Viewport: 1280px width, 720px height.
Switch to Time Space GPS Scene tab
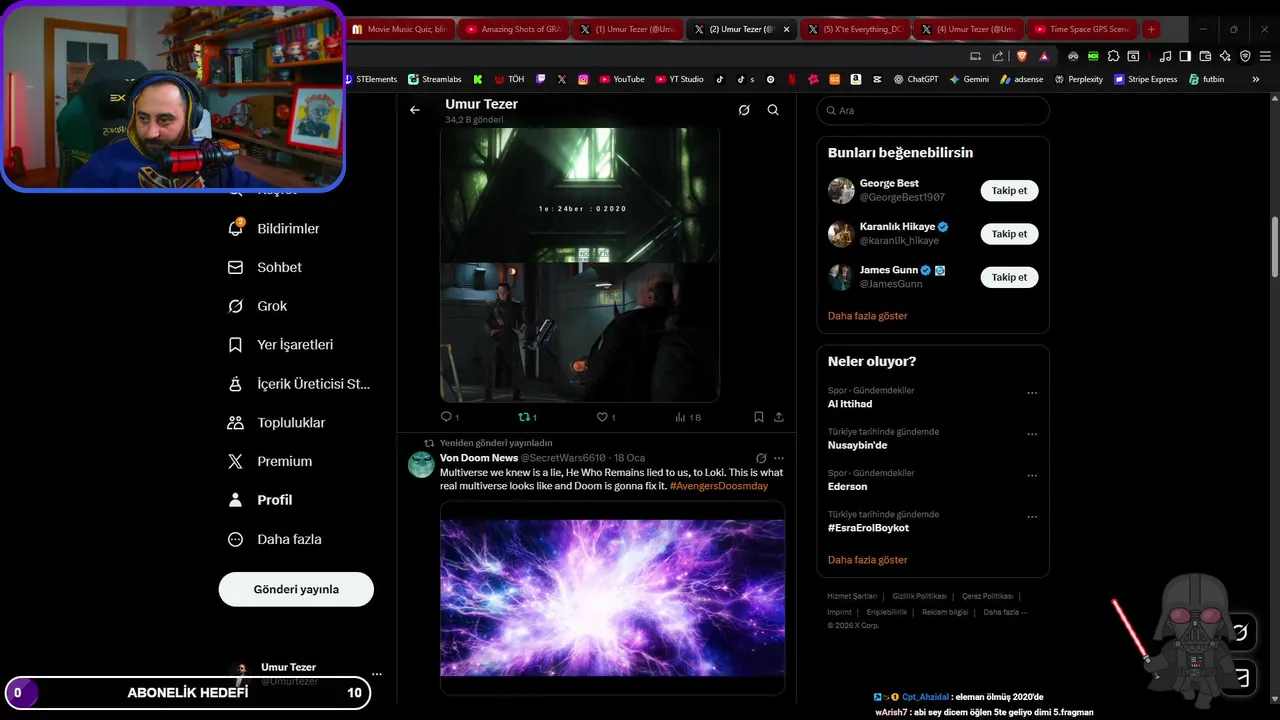pyautogui.click(x=1082, y=29)
